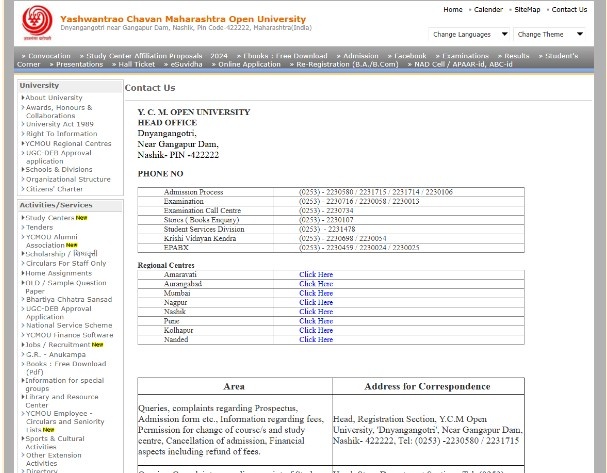Open G.R. - Anukampa link
The width and height of the screenshot is (607, 473).
point(56,355)
